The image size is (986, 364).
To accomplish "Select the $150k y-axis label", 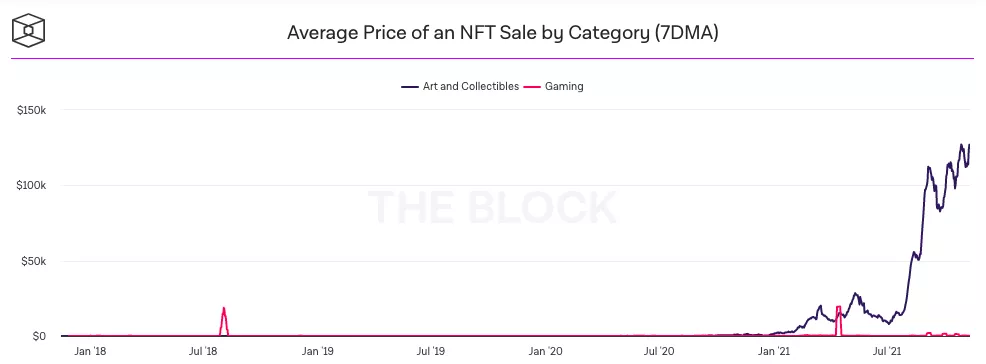I will (x=31, y=110).
